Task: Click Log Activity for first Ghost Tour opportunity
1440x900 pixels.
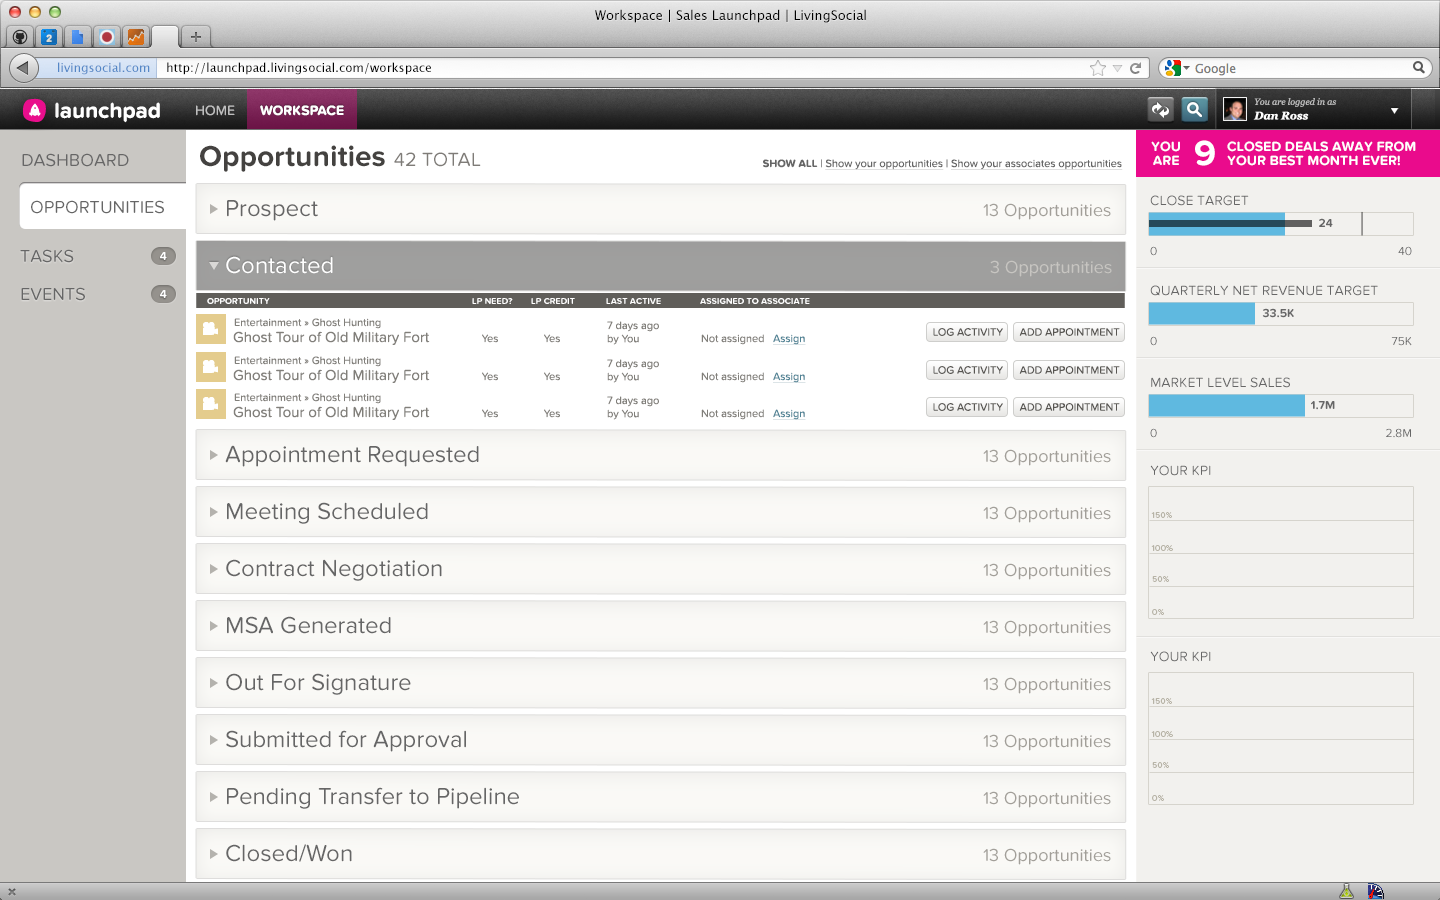Action: [967, 332]
